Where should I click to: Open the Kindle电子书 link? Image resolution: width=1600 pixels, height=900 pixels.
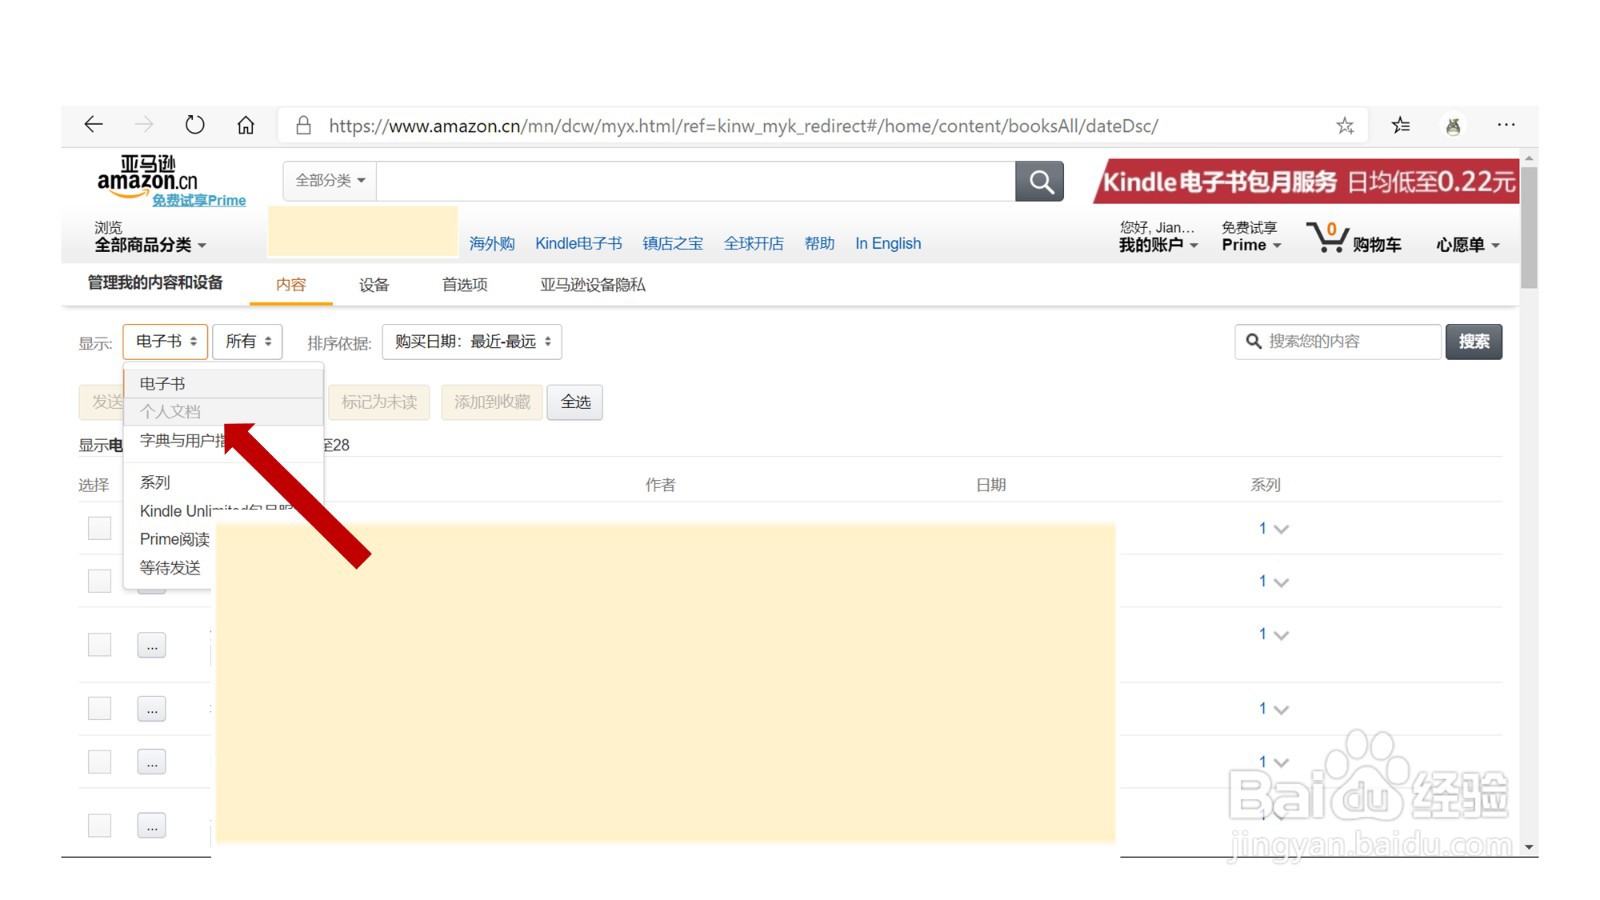pos(579,244)
